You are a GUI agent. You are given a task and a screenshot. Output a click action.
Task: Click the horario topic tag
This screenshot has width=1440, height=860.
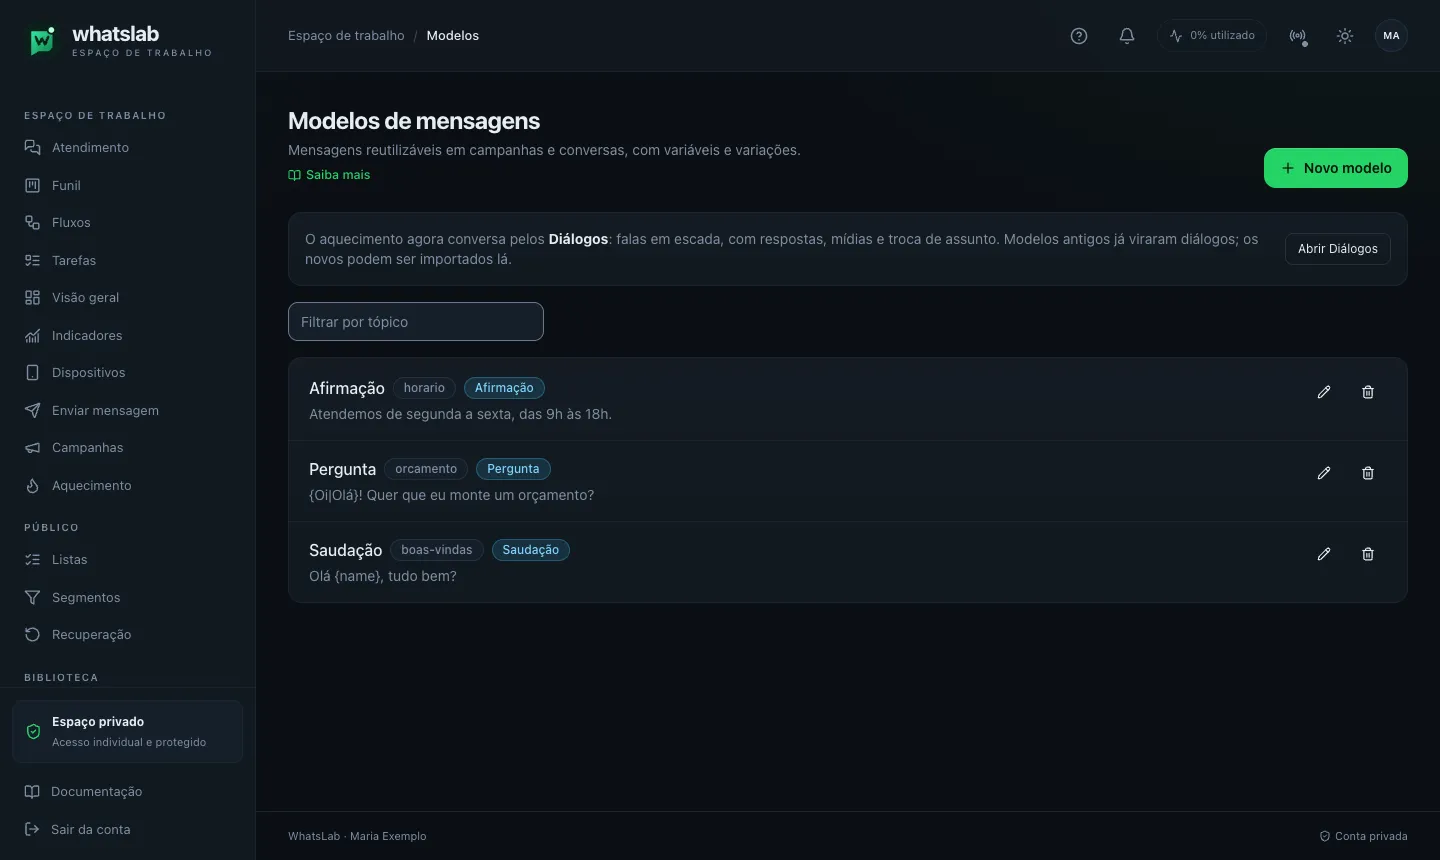(x=424, y=388)
